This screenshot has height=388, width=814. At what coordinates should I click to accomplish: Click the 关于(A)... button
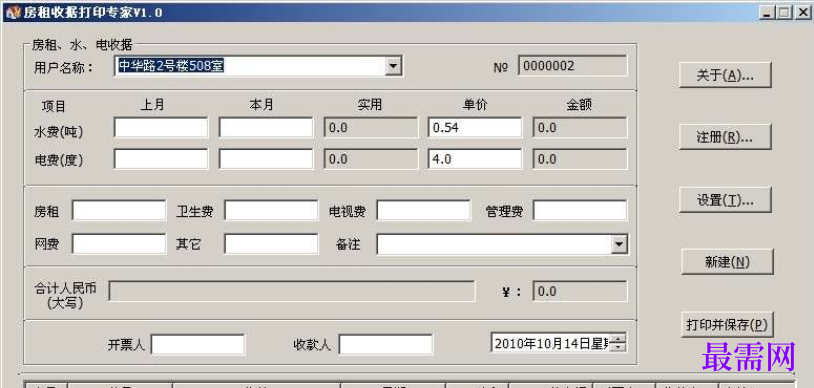(725, 75)
